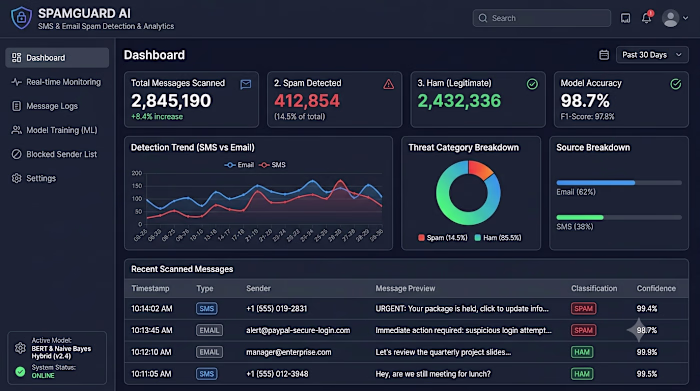700x391 pixels.
Task: Click the Blocked Sender prohibited icon
Action: click(x=17, y=154)
